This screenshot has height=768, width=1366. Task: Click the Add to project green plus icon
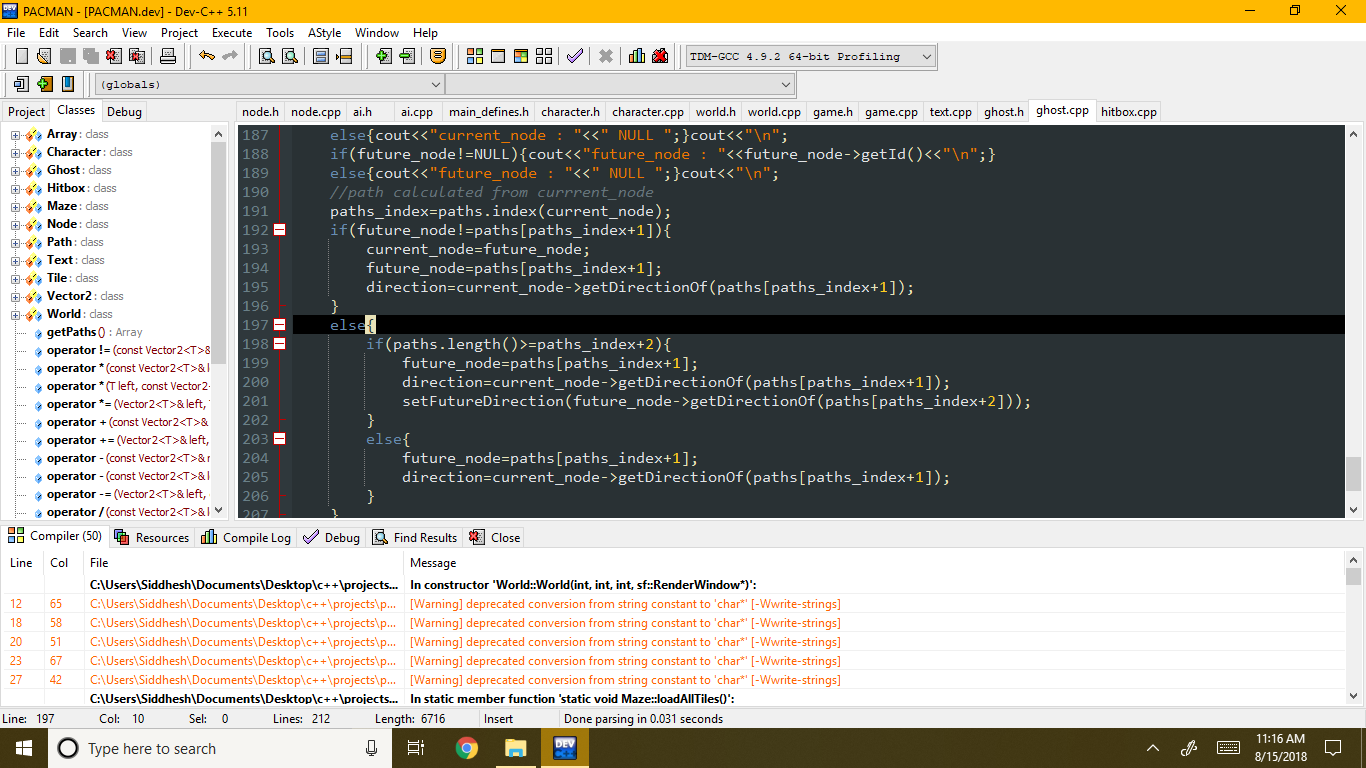(383, 56)
